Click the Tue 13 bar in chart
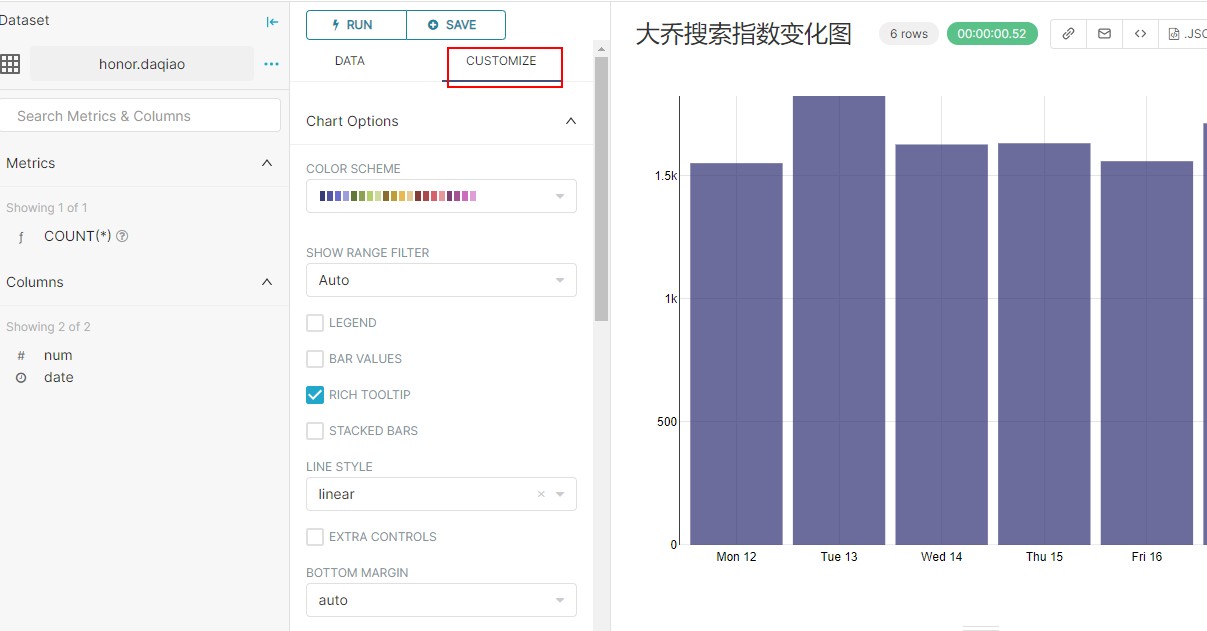 tap(839, 320)
